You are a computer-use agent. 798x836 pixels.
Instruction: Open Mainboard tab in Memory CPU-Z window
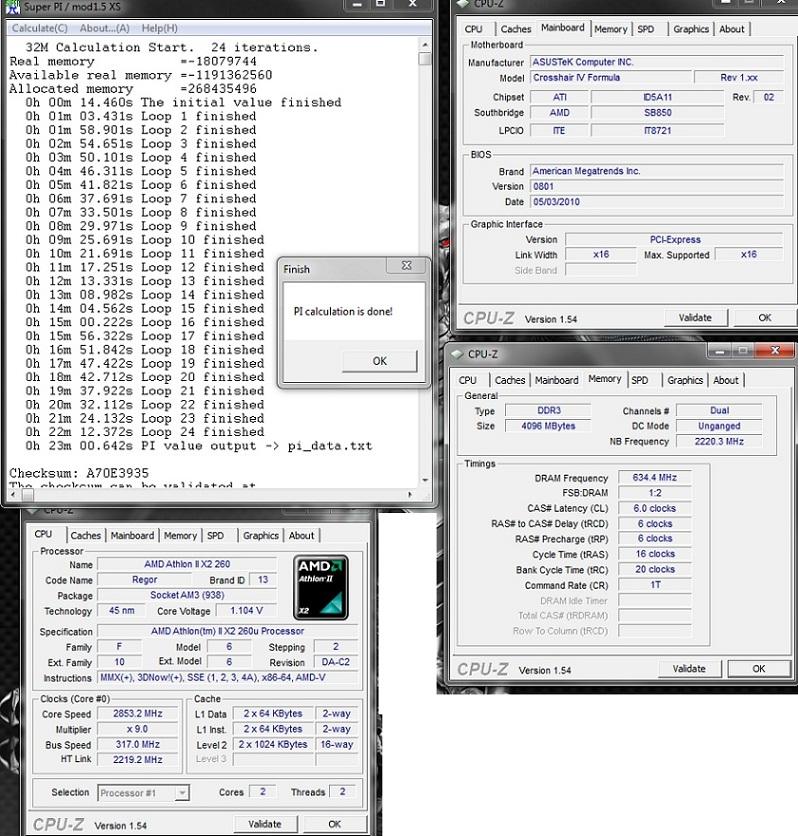[557, 380]
